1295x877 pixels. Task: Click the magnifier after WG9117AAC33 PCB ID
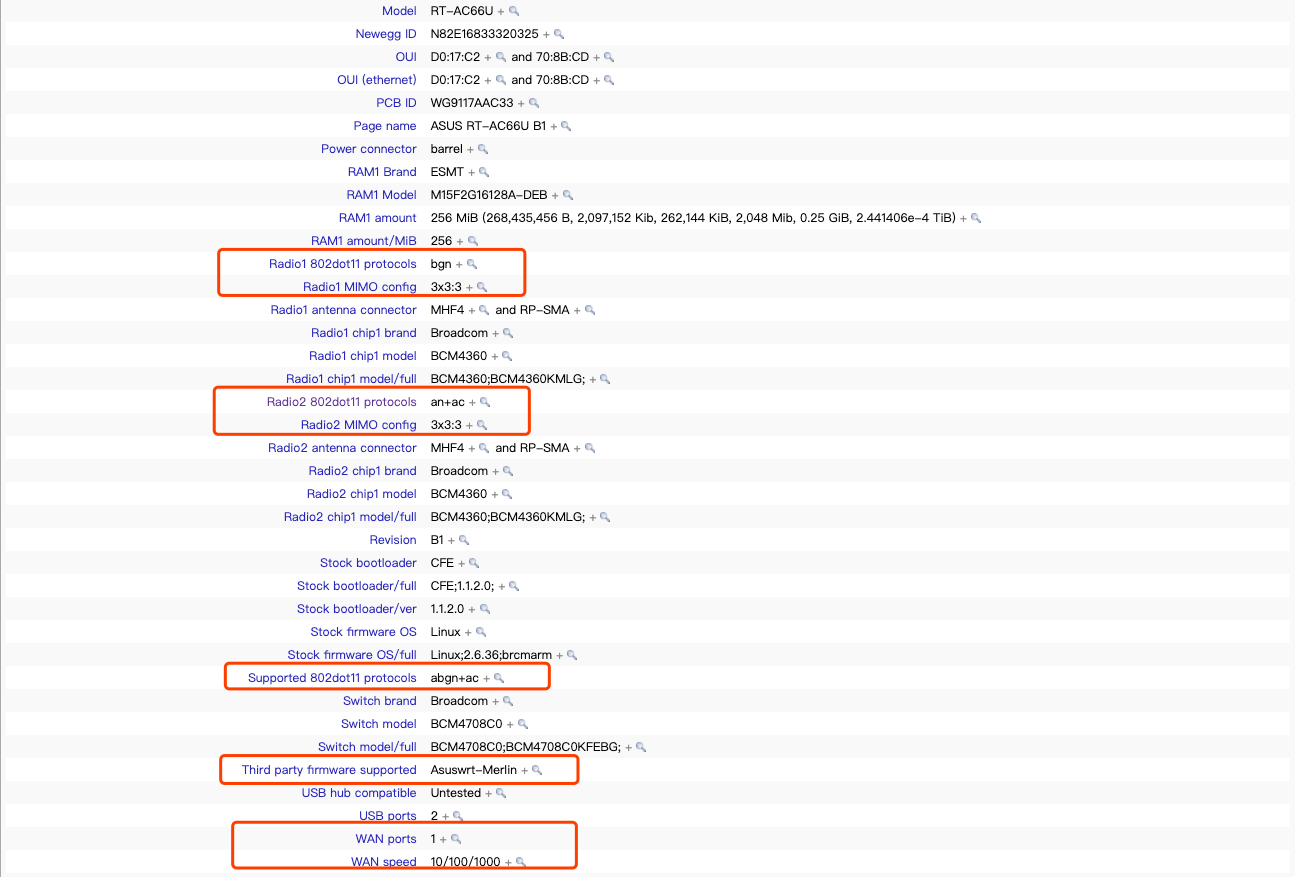534,103
